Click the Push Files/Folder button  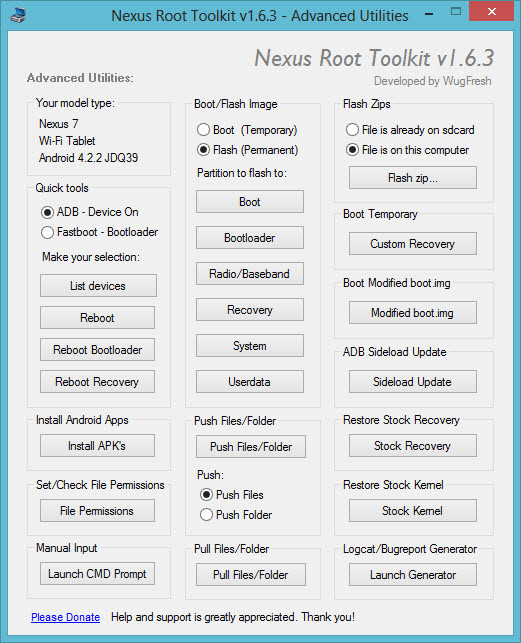click(251, 447)
